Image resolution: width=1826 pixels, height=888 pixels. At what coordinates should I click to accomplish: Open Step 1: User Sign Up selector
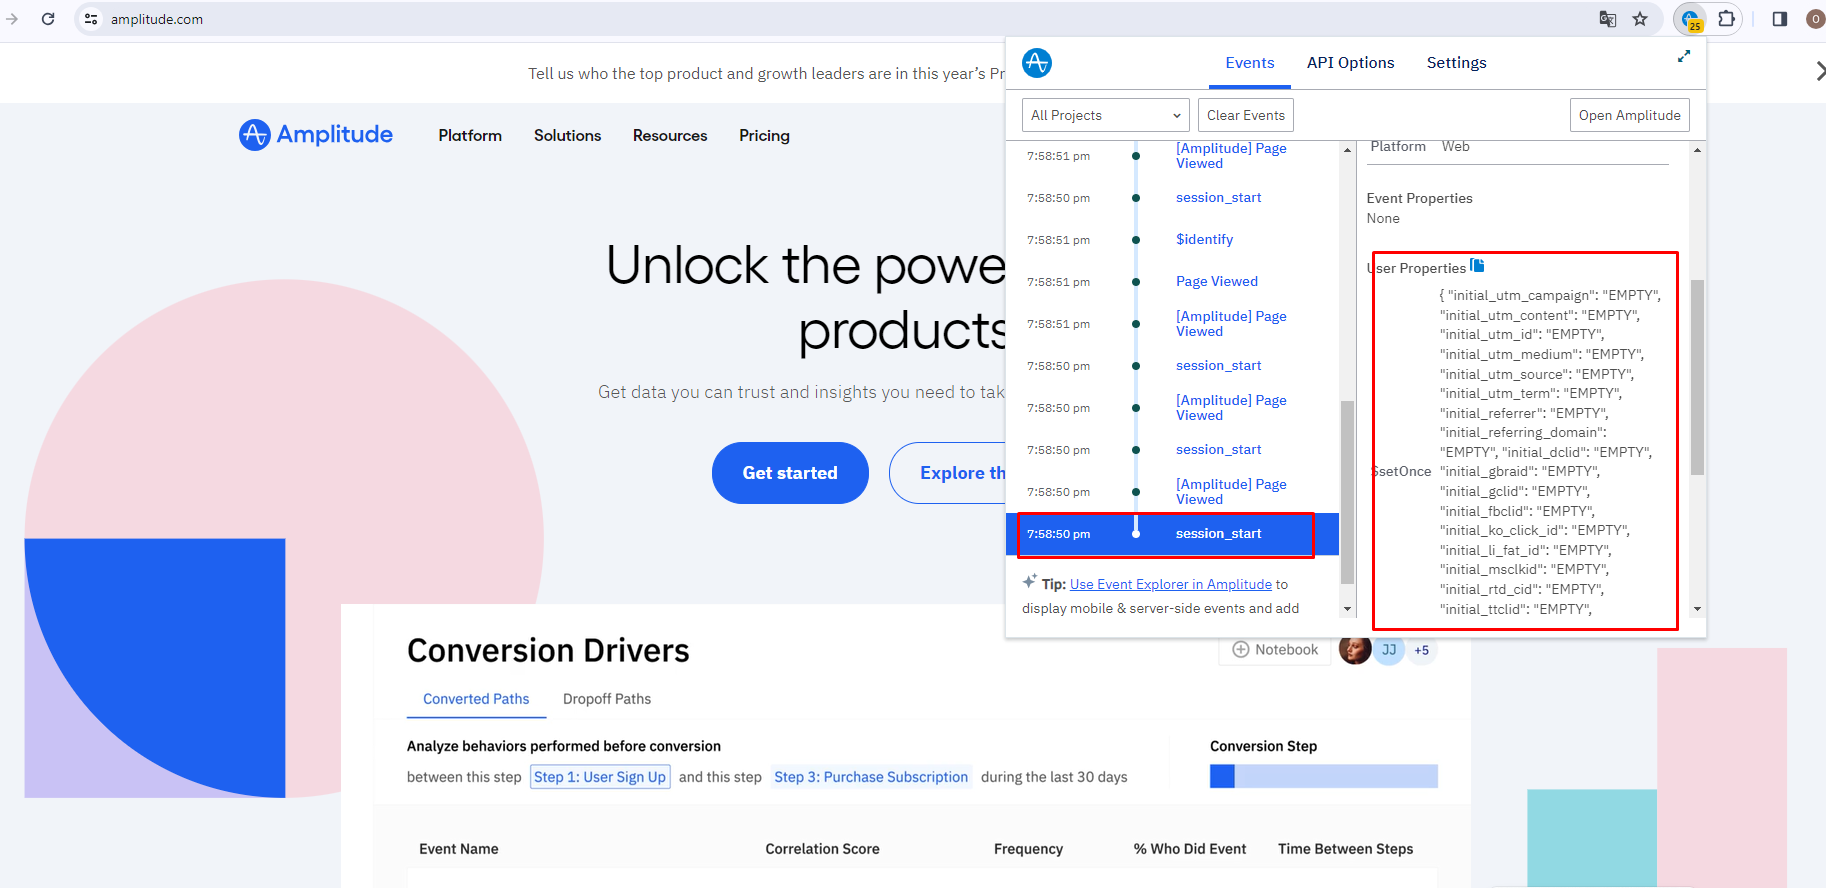point(600,777)
